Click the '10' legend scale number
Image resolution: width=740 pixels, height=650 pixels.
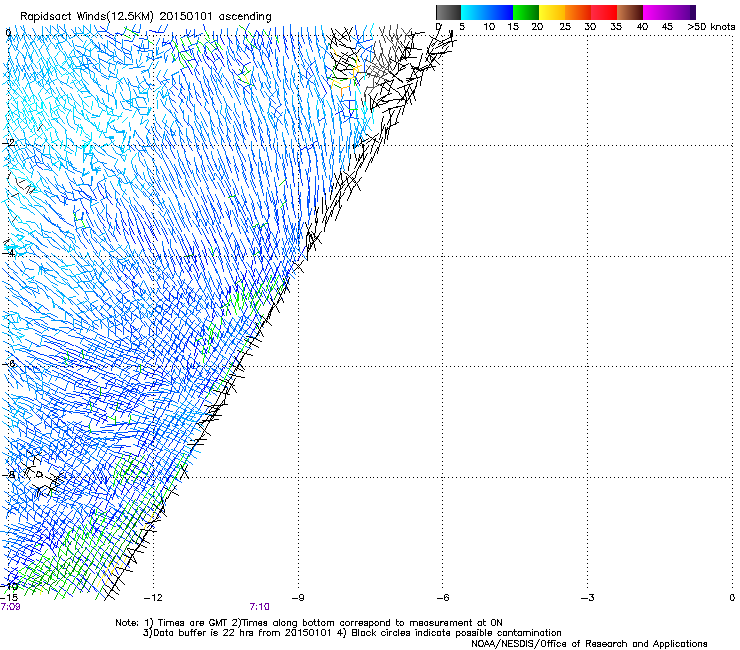[x=489, y=27]
